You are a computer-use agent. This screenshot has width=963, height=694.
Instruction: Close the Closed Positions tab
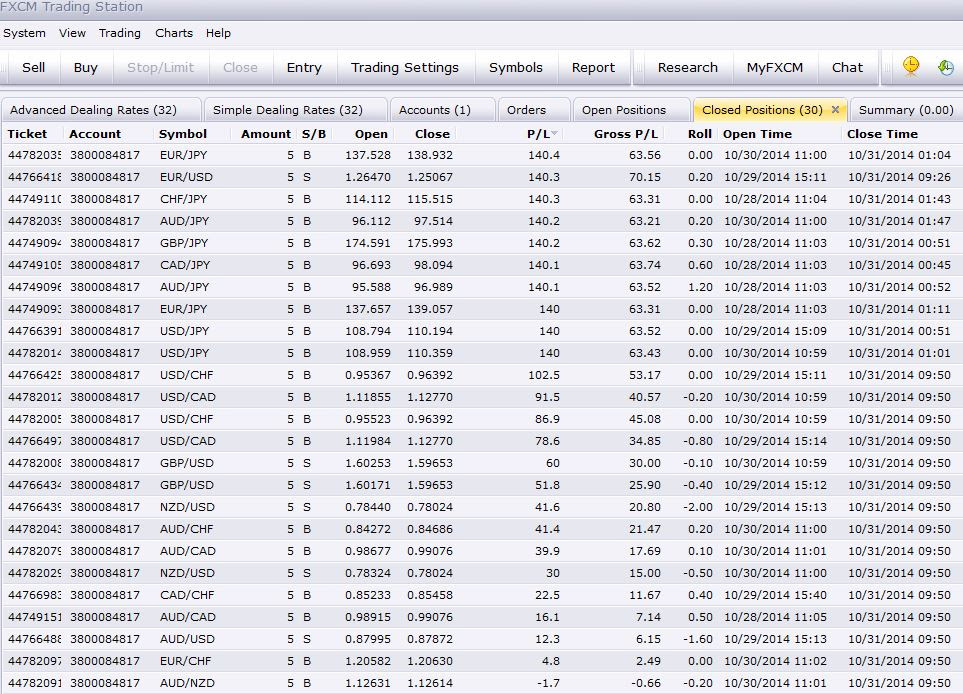click(x=835, y=110)
